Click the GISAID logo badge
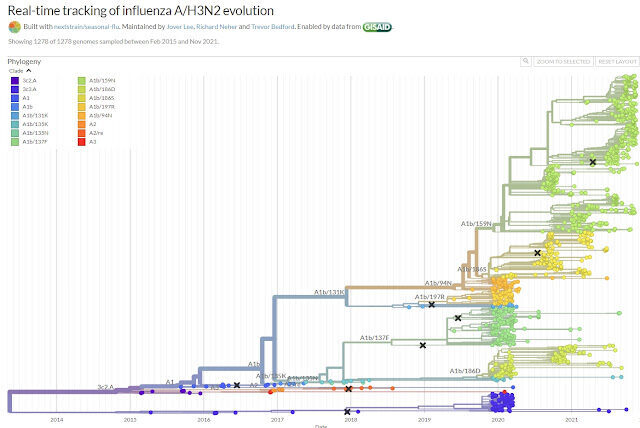Image resolution: width=640 pixels, height=428 pixels. [x=377, y=27]
